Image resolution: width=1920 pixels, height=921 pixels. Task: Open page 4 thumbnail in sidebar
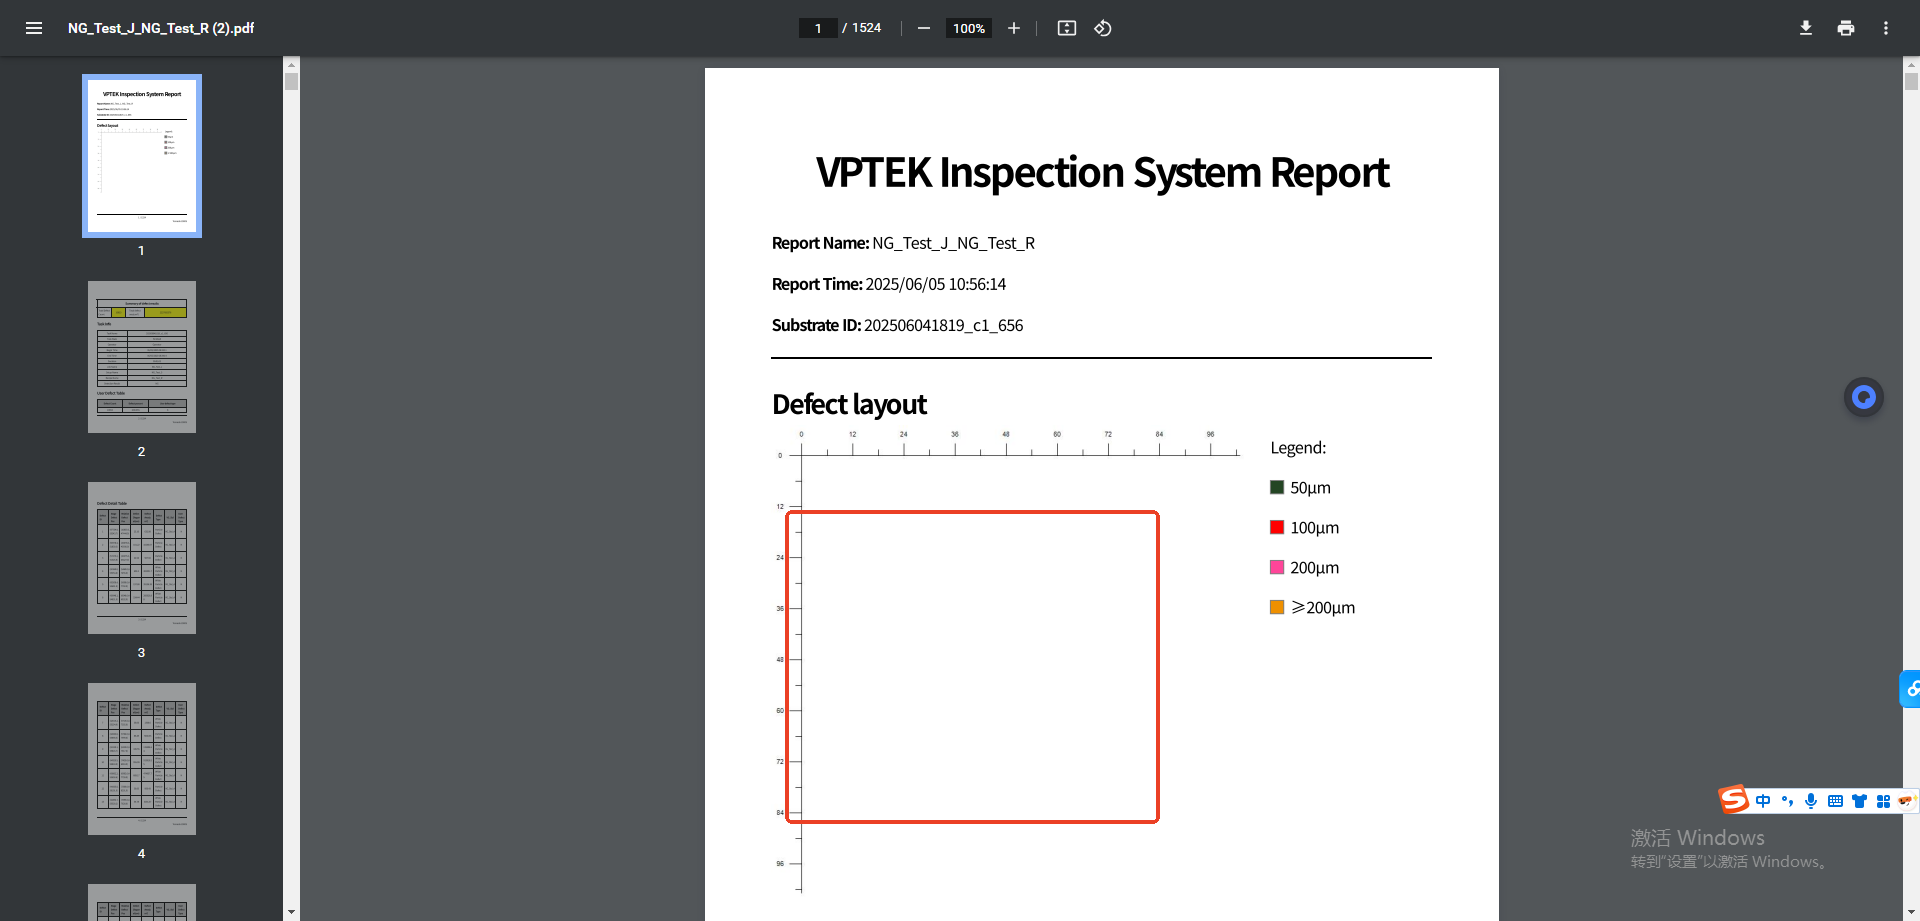[x=142, y=759]
